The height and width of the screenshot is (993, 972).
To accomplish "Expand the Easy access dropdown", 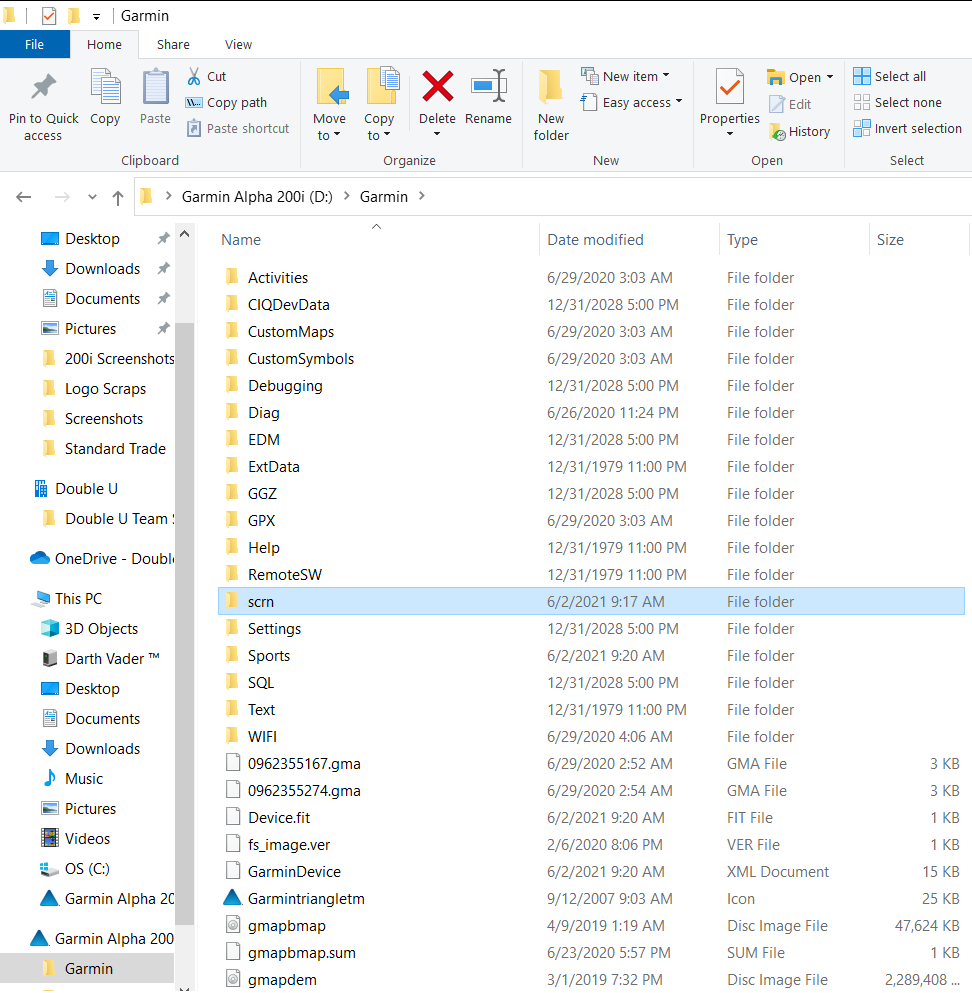I will (632, 102).
